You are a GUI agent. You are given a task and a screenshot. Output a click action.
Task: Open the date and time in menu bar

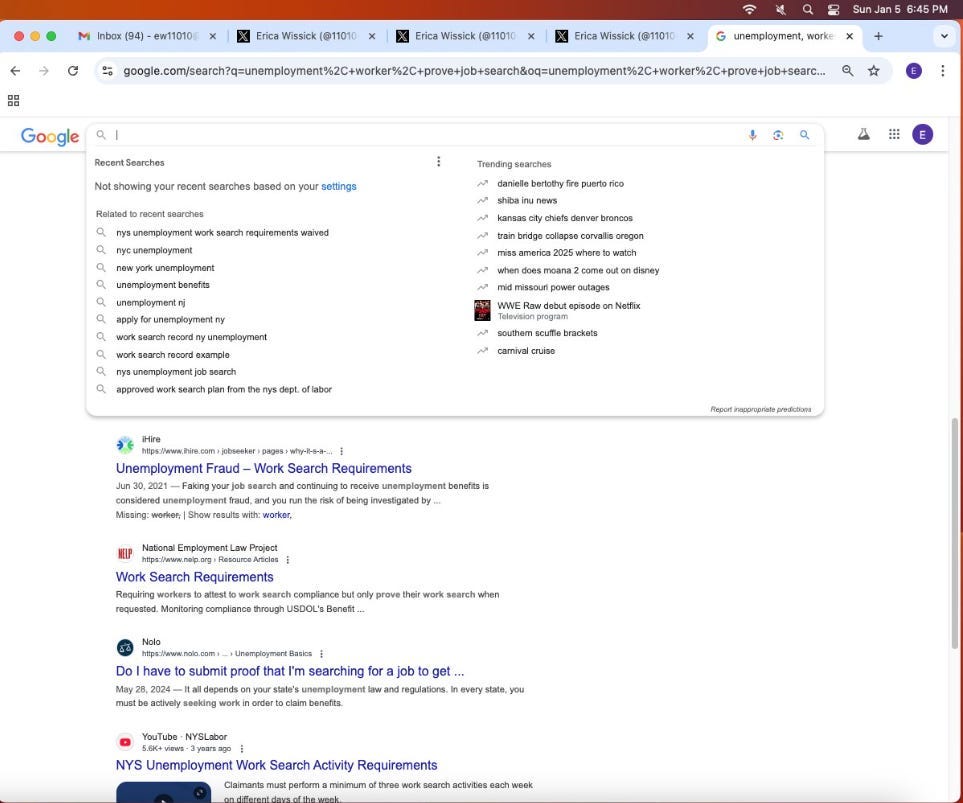pos(900,9)
